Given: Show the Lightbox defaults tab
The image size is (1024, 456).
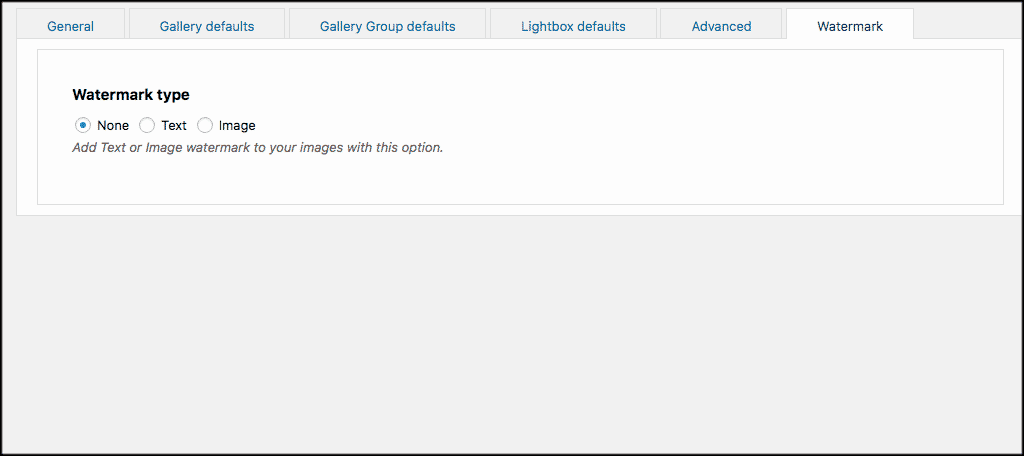Looking at the screenshot, I should (x=573, y=26).
